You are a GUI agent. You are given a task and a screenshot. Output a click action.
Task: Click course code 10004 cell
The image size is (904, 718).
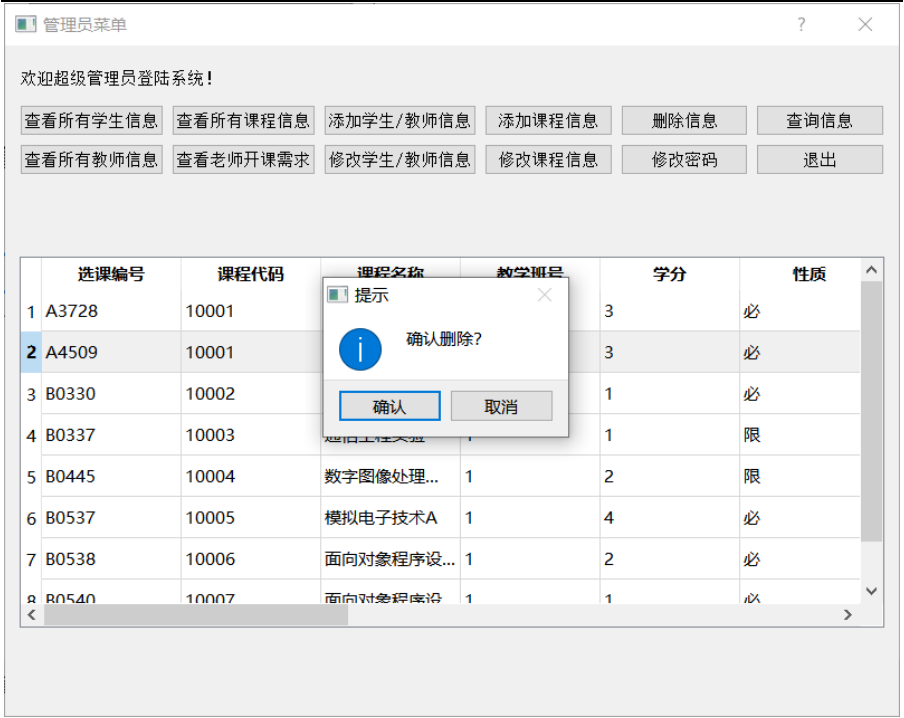[x=251, y=477]
